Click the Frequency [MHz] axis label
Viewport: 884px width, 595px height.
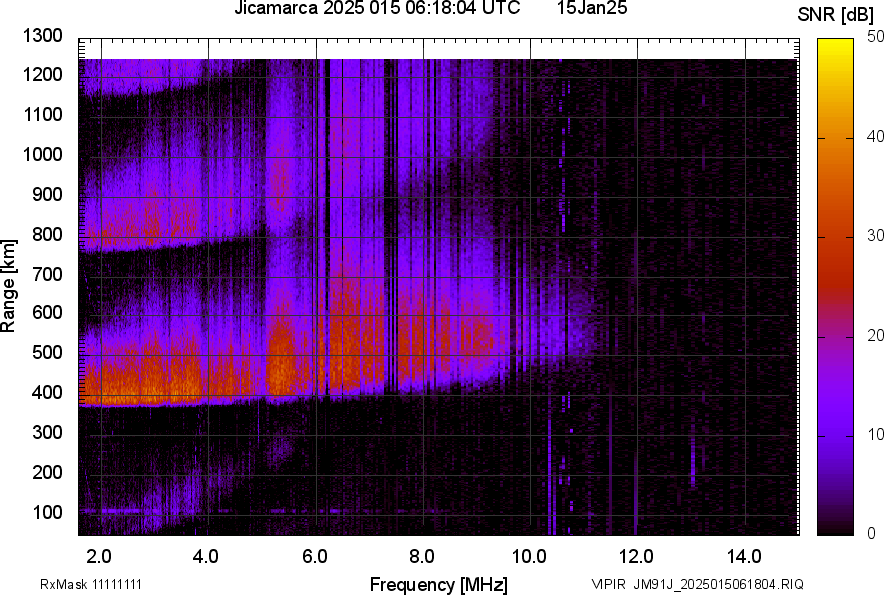[x=438, y=584]
